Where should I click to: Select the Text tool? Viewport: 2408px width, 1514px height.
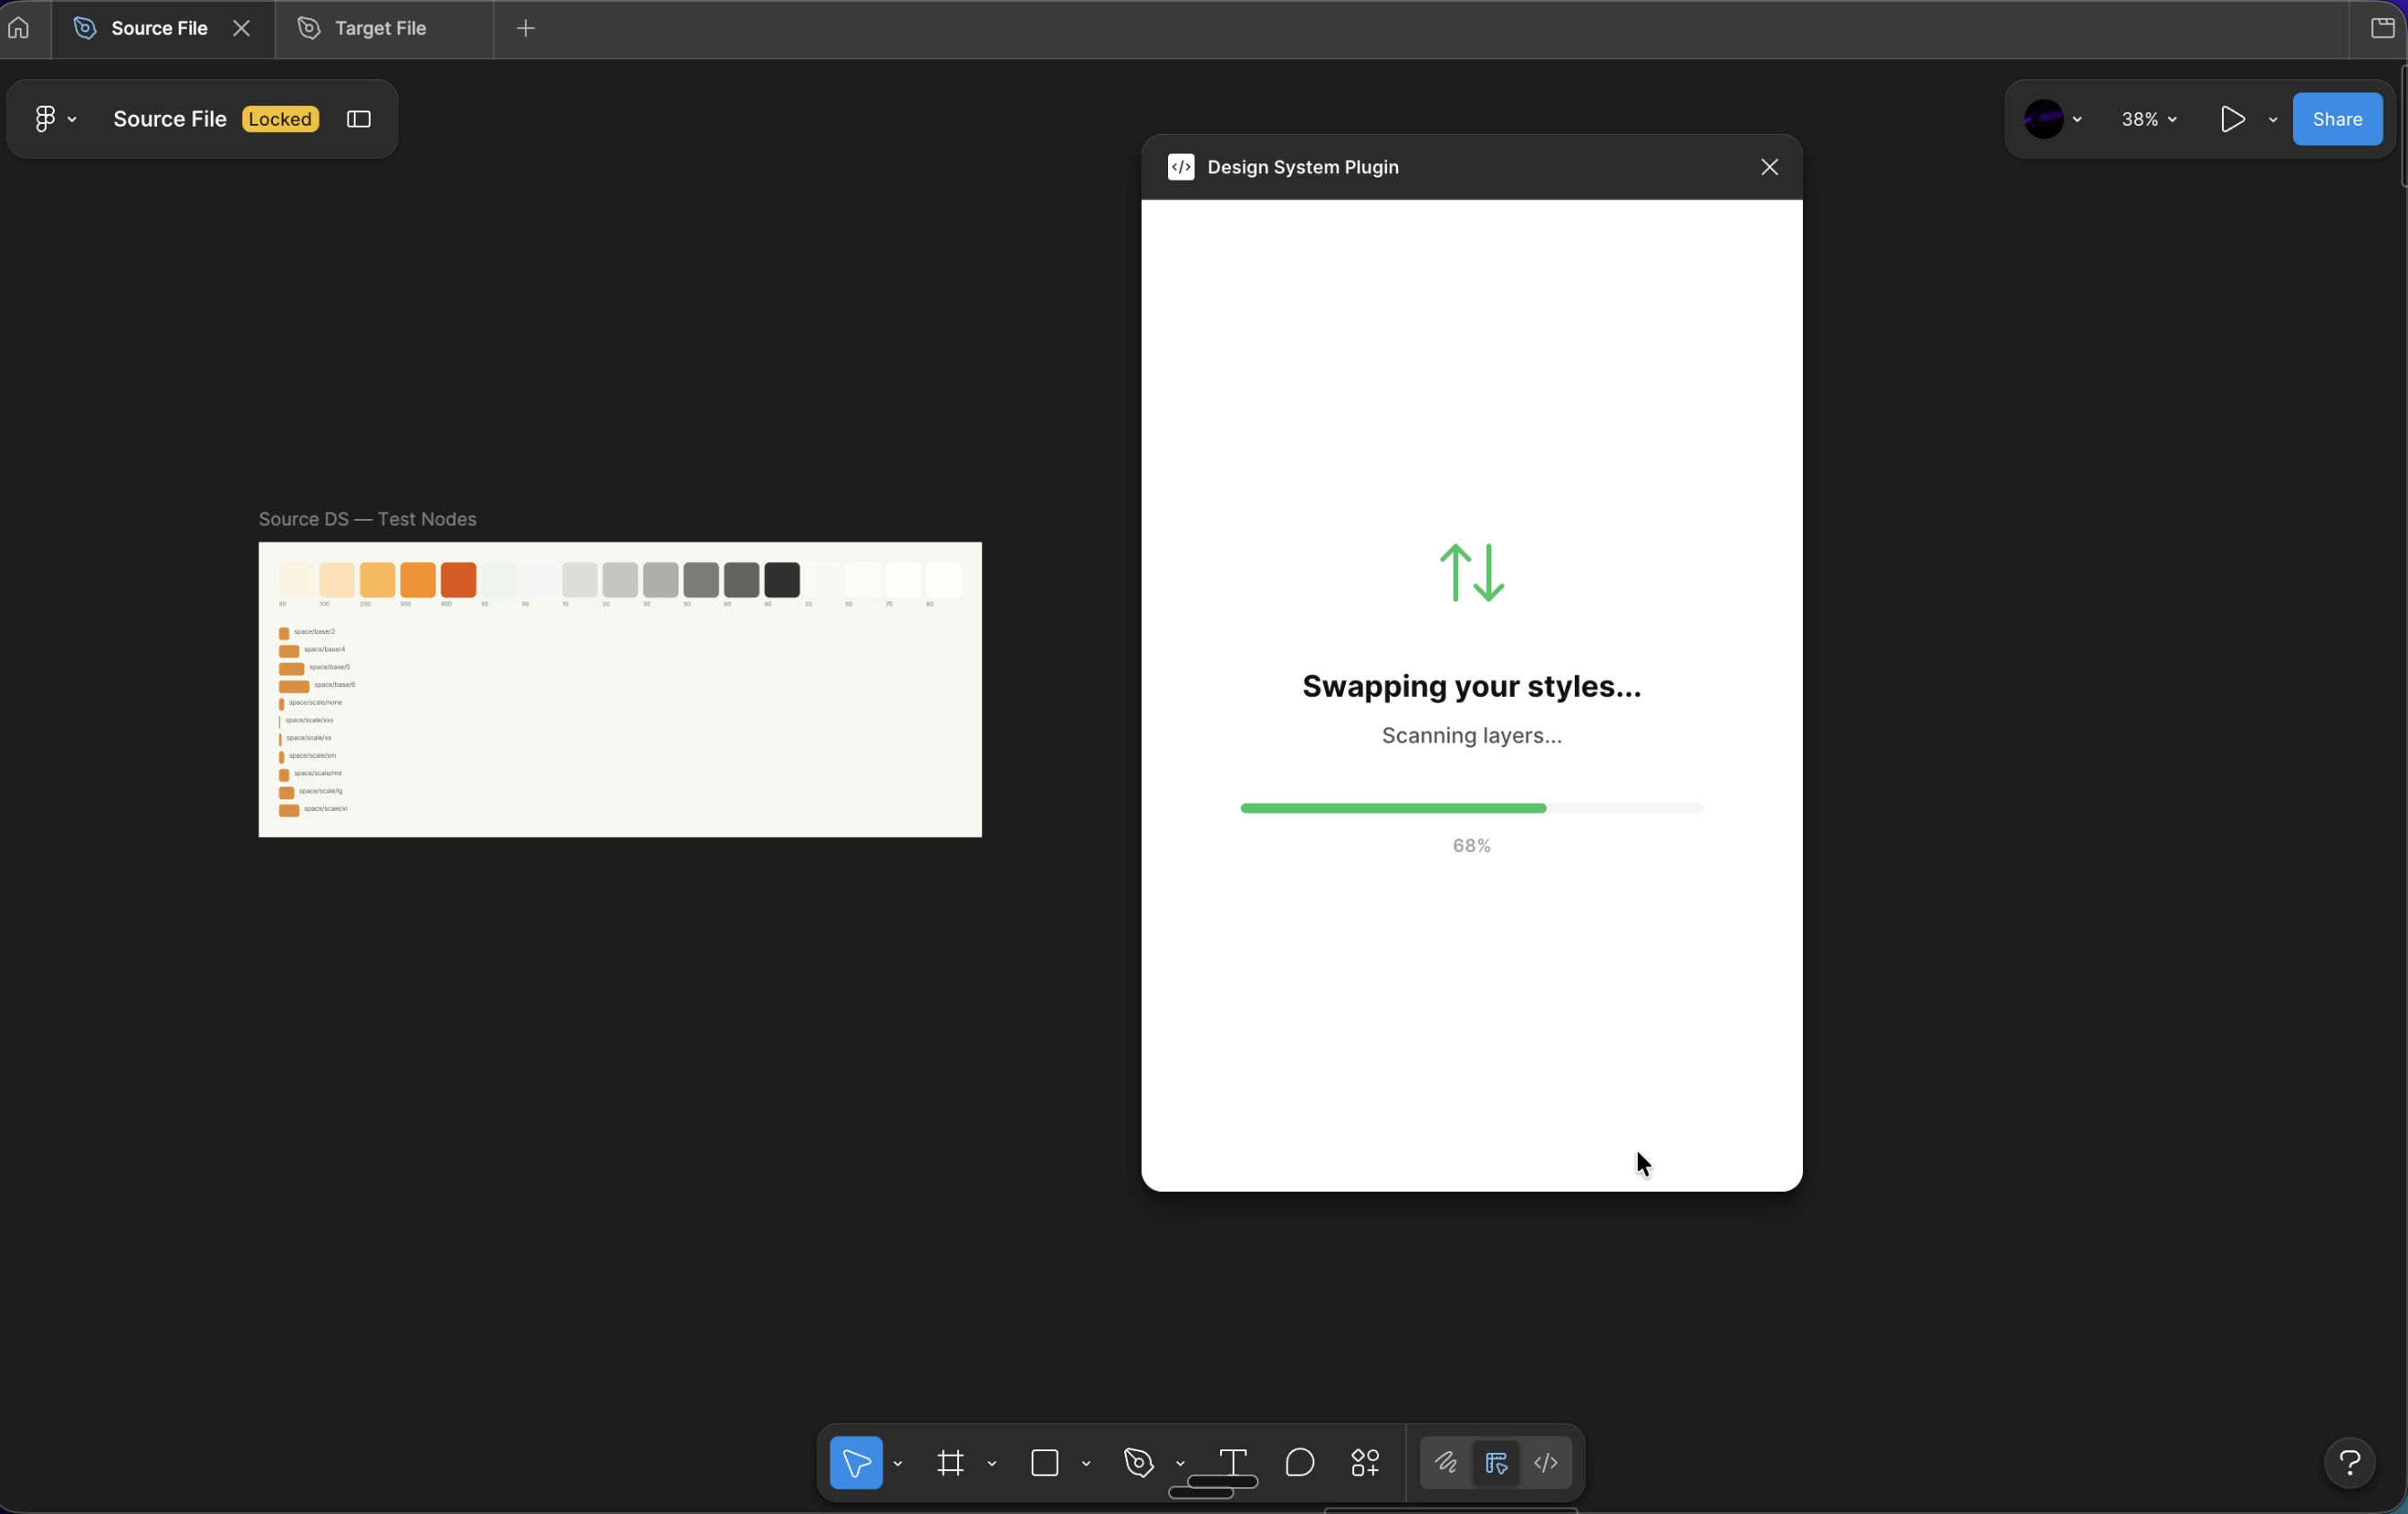[x=1233, y=1463]
